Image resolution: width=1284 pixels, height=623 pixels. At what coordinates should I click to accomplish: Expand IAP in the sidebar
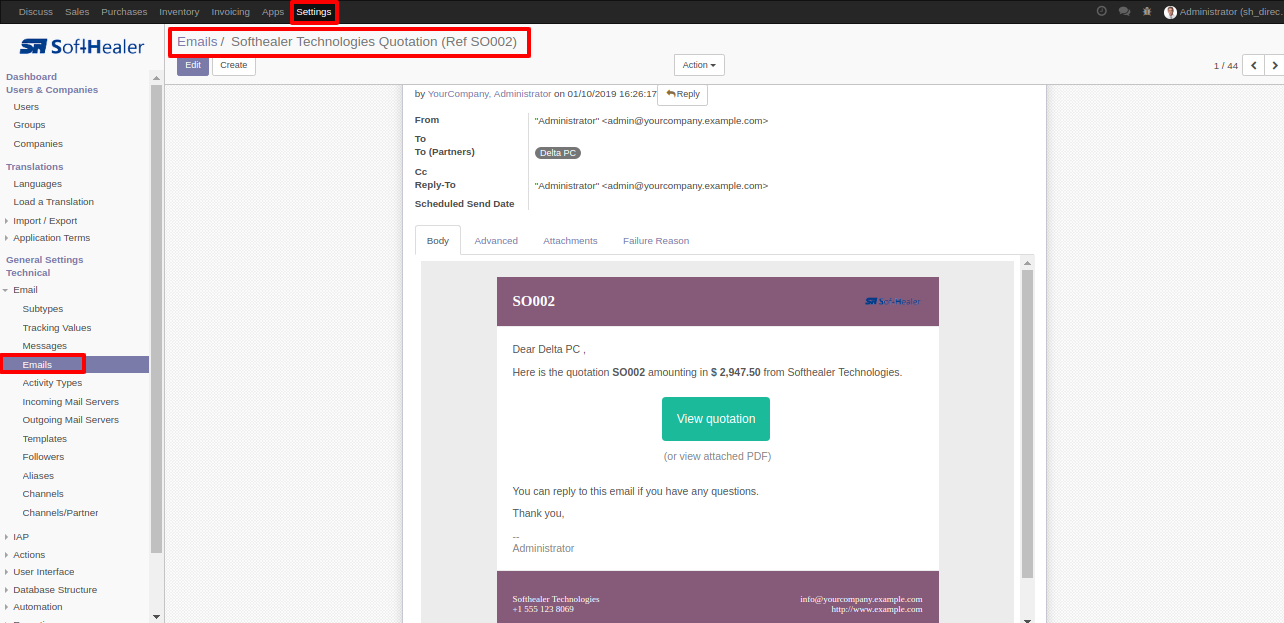(x=21, y=537)
